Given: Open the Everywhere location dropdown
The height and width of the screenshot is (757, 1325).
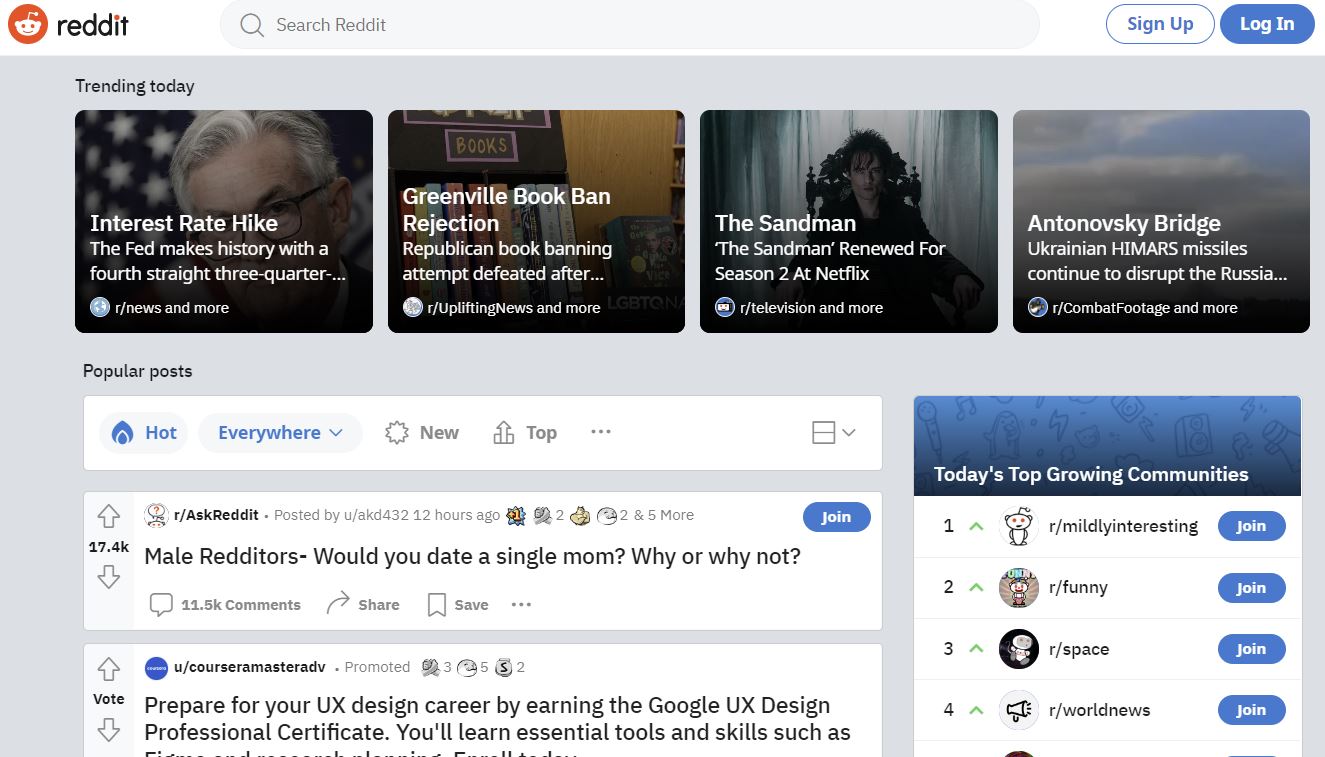Looking at the screenshot, I should [x=280, y=432].
